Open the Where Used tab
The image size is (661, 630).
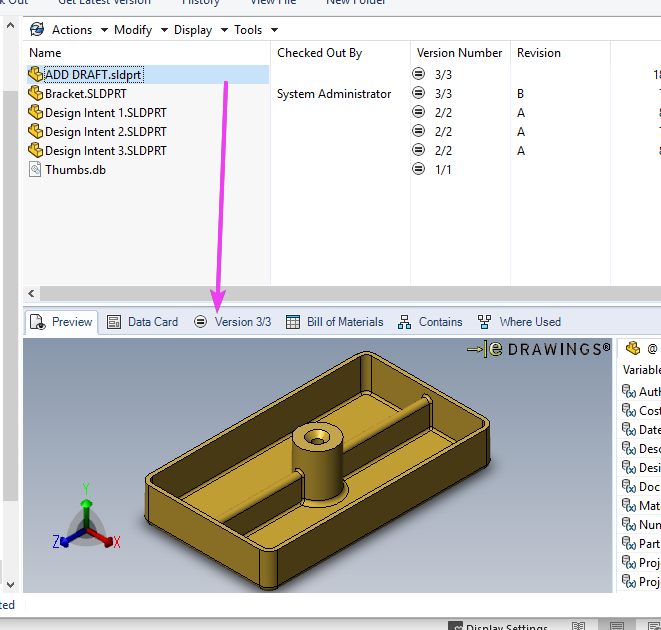(519, 322)
